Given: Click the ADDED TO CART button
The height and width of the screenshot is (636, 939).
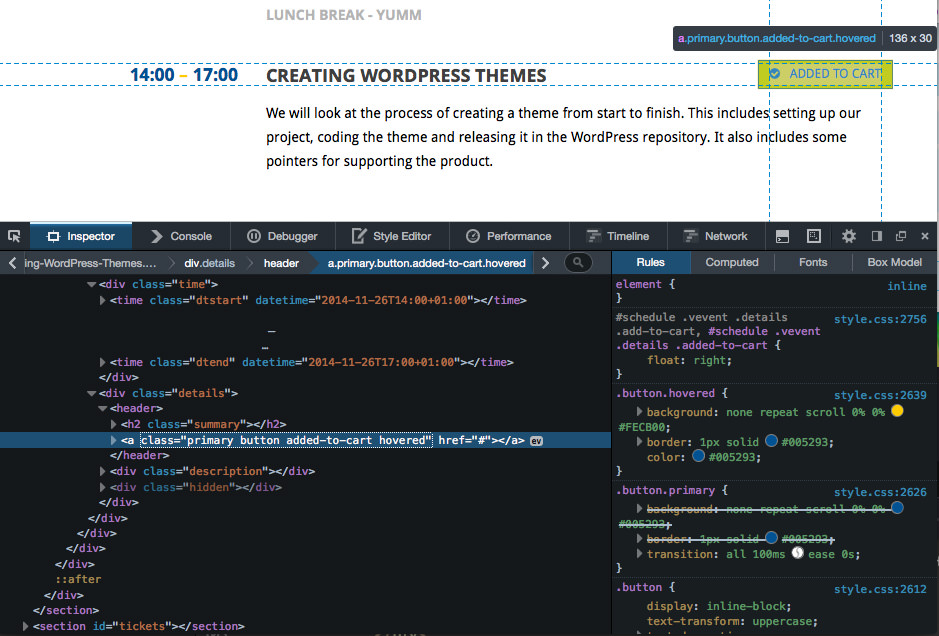Looking at the screenshot, I should 825,74.
